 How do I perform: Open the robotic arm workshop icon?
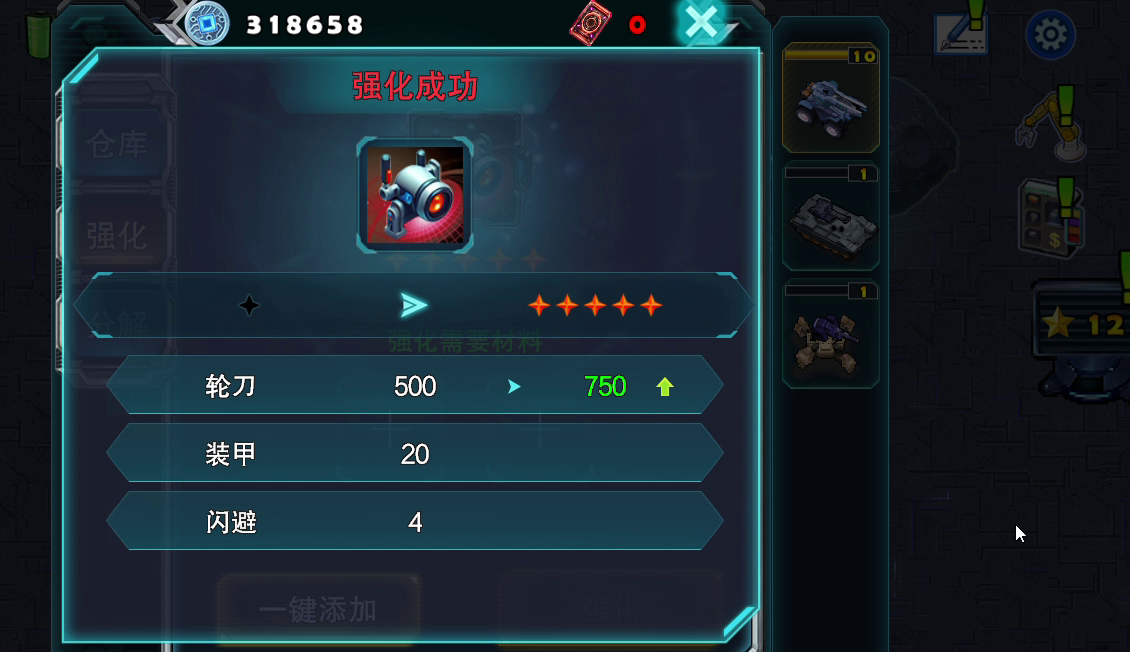click(x=1051, y=124)
